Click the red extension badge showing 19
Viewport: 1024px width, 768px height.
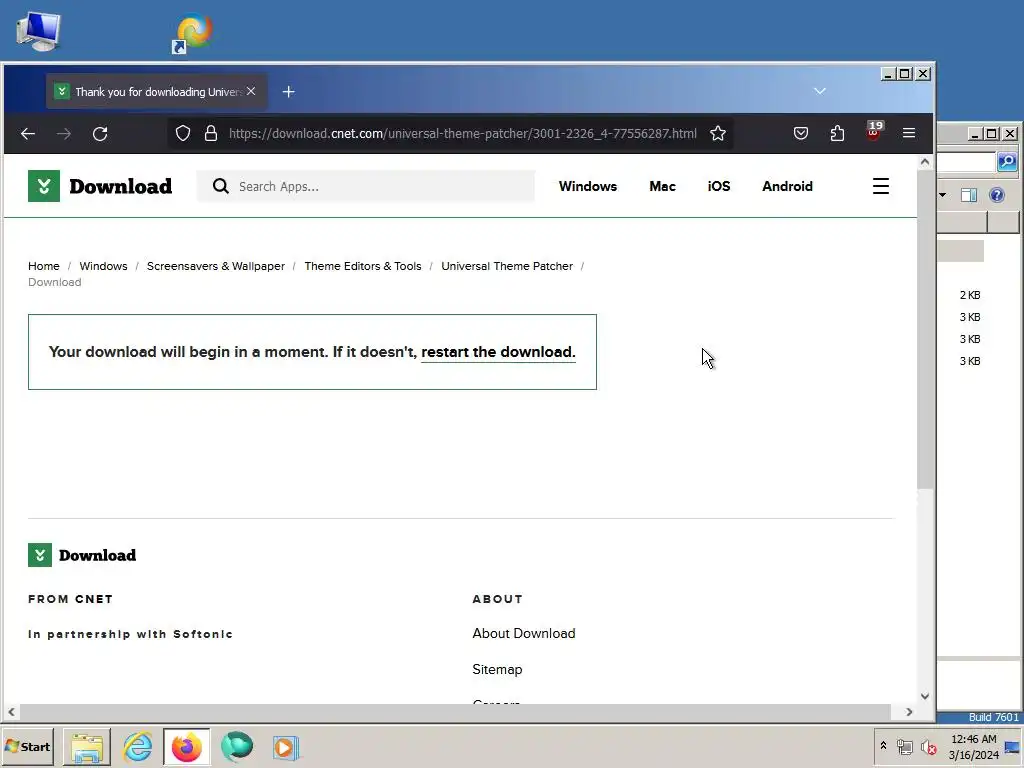pos(874,131)
